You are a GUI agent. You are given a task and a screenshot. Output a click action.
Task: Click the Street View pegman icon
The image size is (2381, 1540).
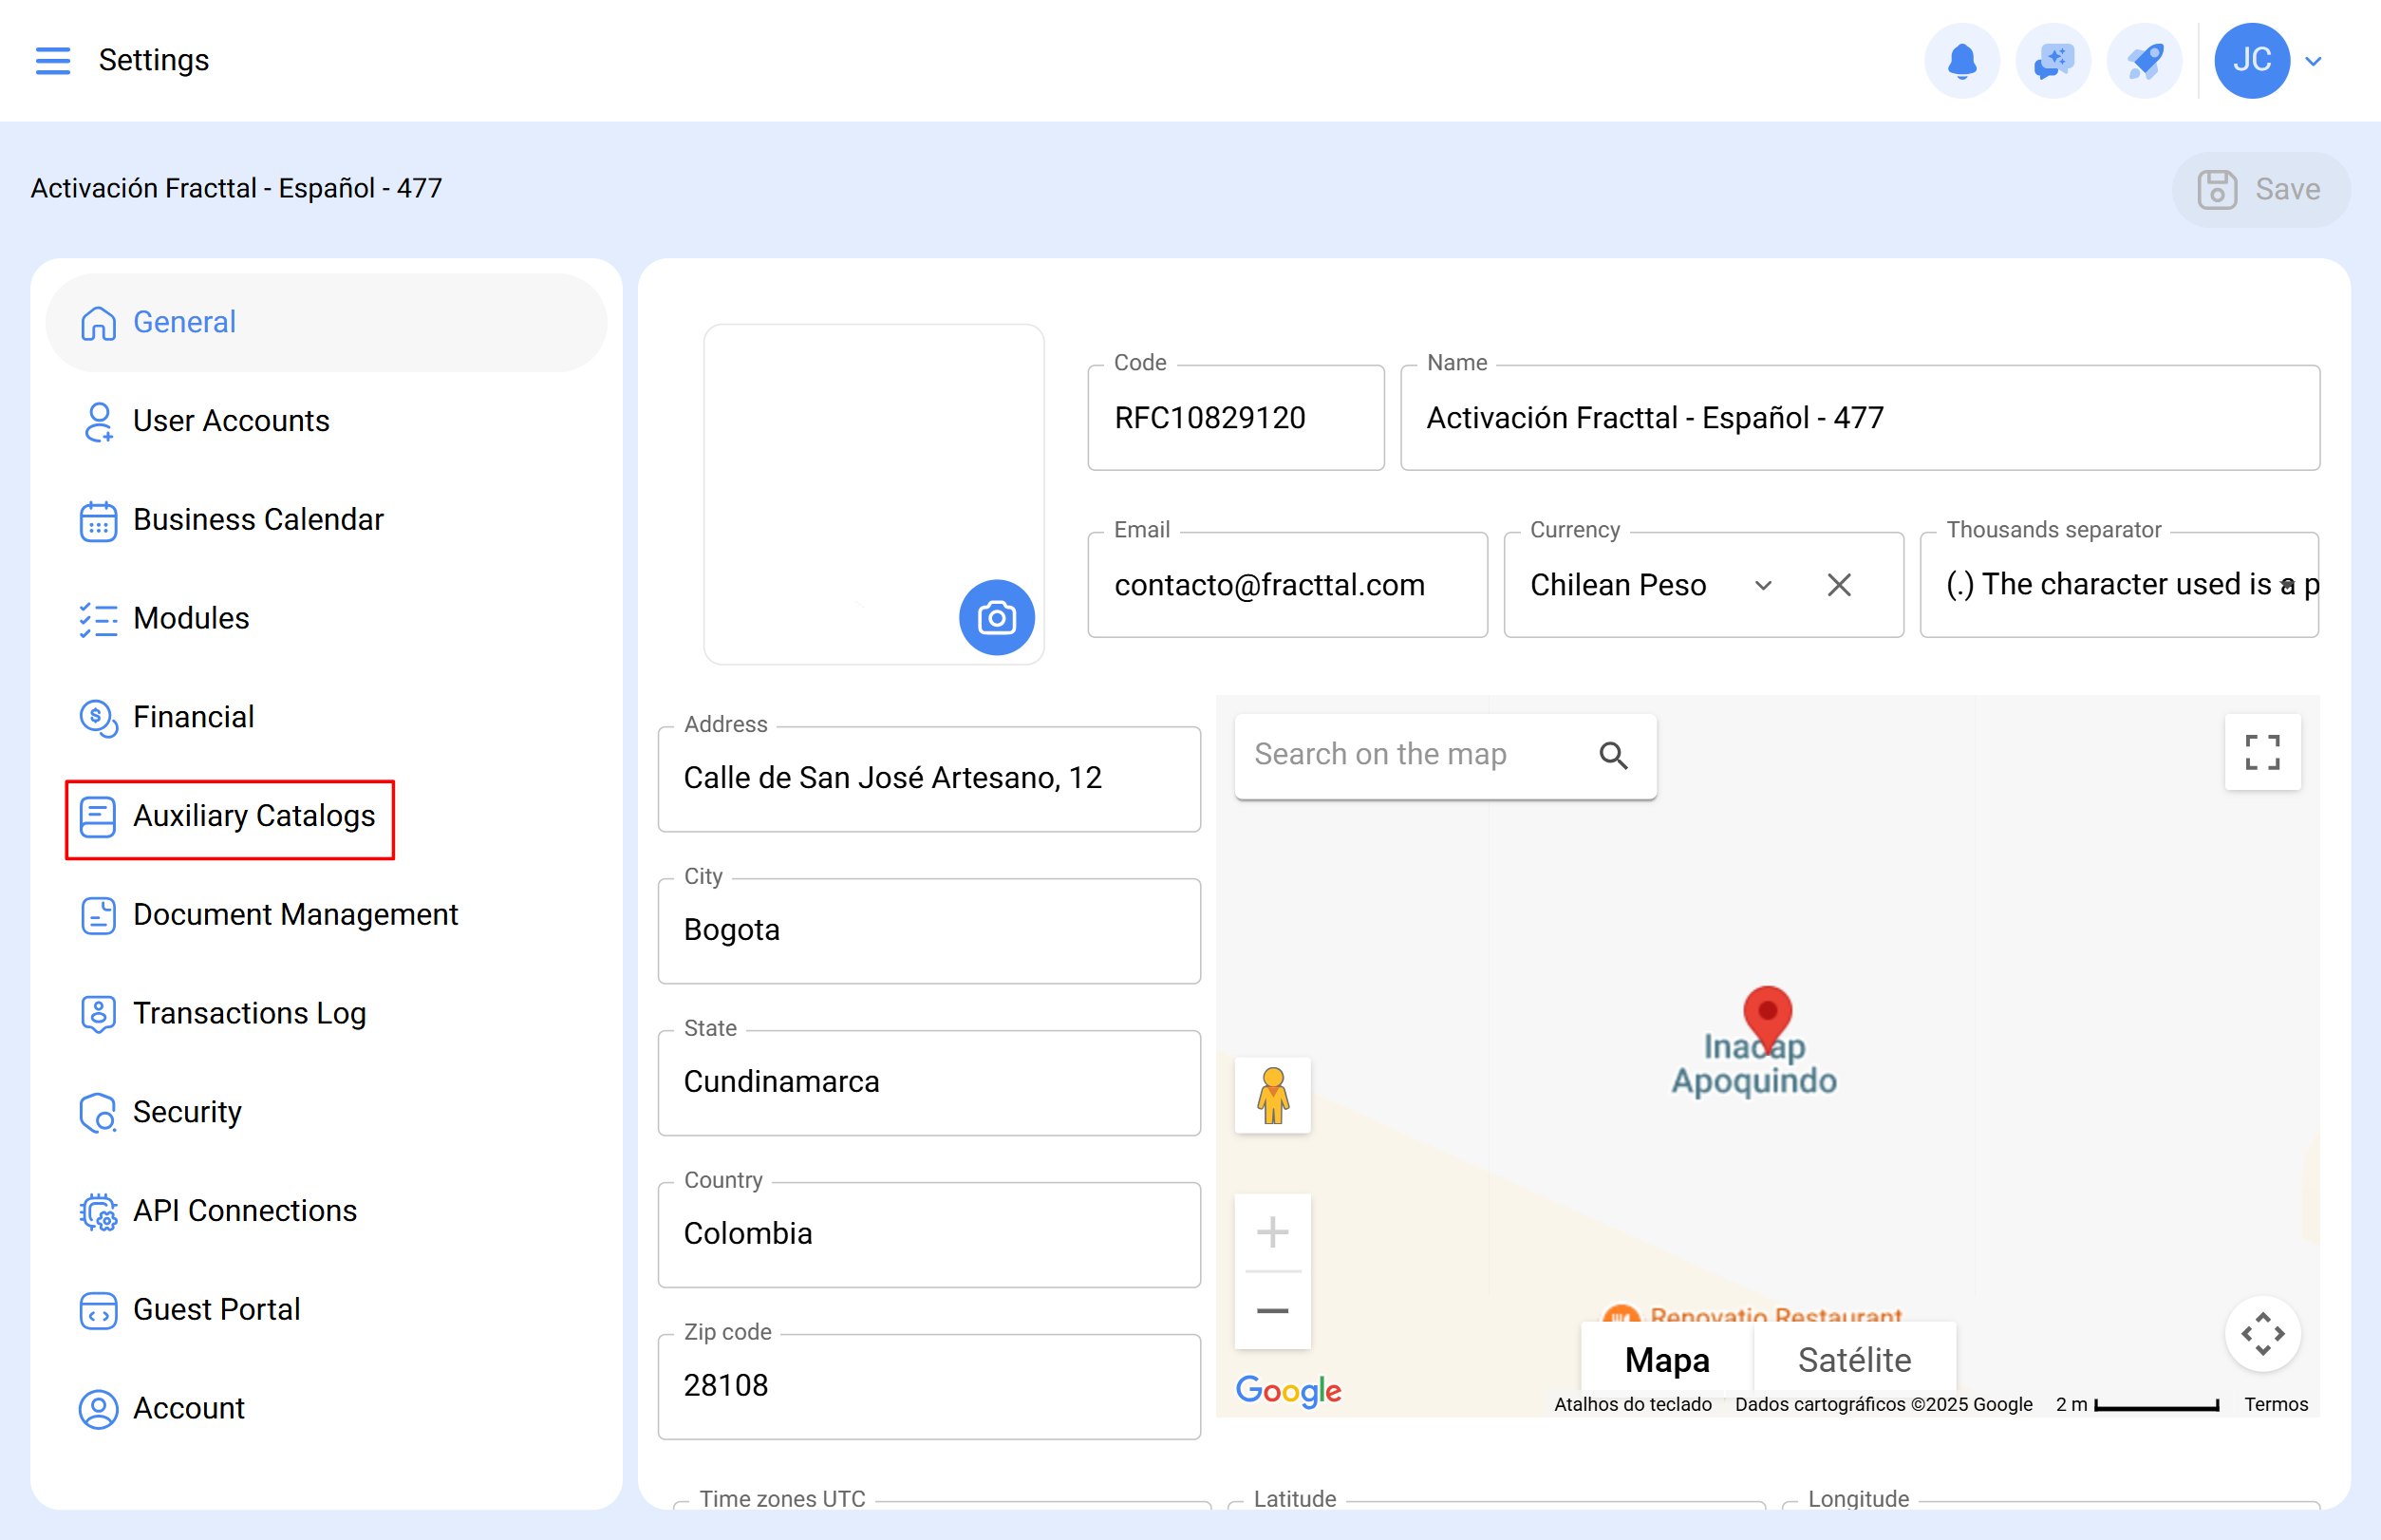pyautogui.click(x=1272, y=1095)
